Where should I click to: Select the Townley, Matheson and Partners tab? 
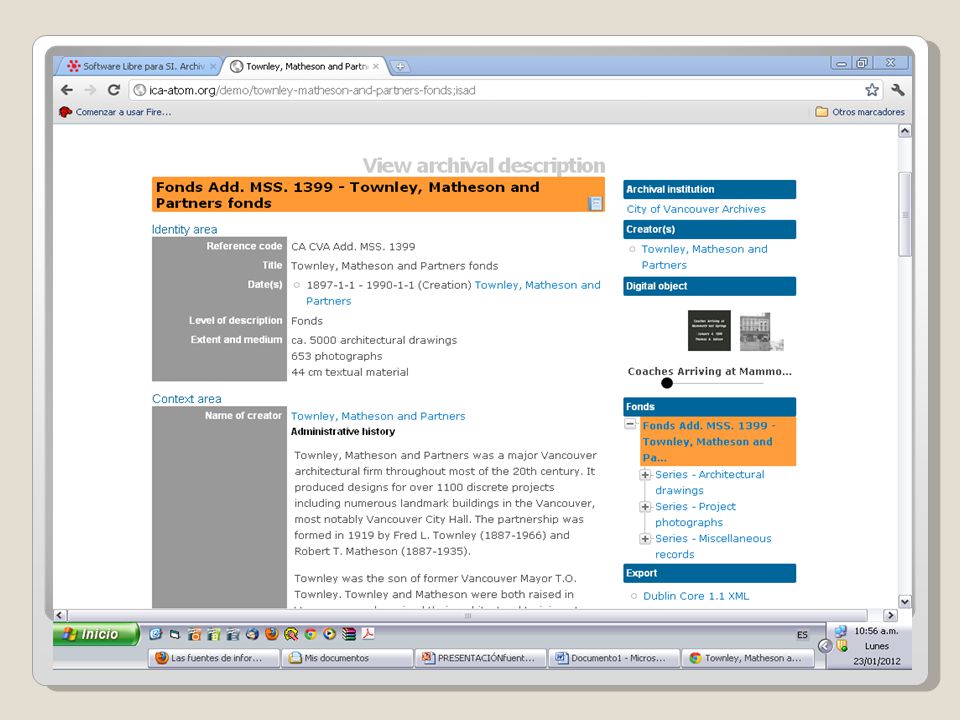pos(305,66)
